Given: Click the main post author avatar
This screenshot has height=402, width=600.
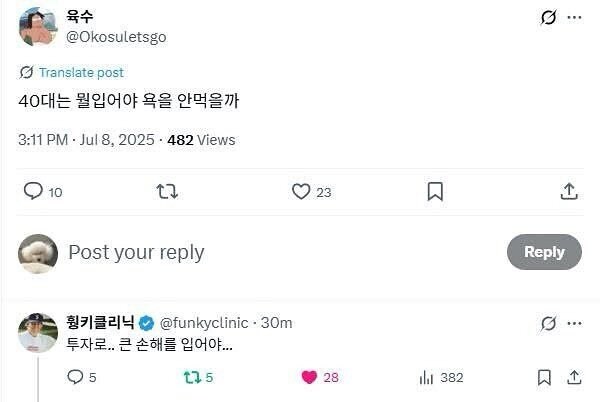Looking at the screenshot, I should (38, 27).
